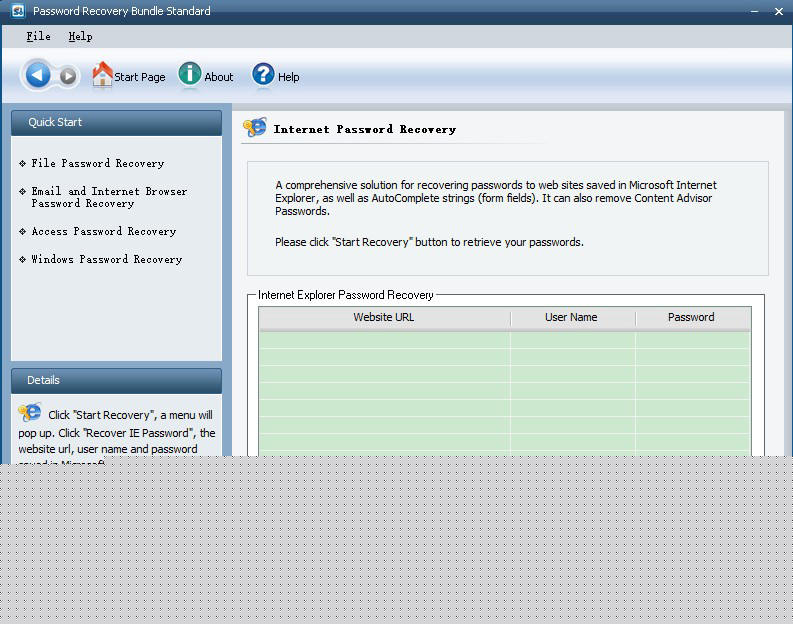Open Email and Internet Browser Password Recovery

coord(109,197)
